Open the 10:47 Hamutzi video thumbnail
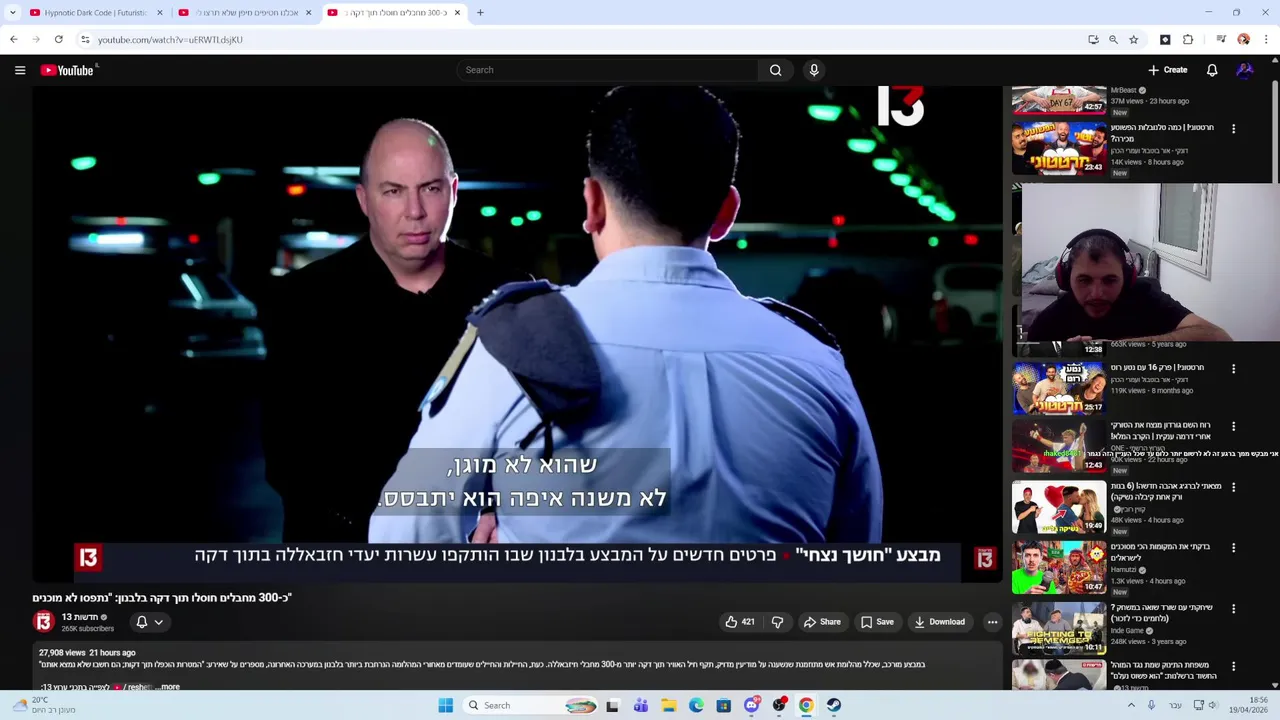The height and width of the screenshot is (720, 1280). tap(1059, 567)
